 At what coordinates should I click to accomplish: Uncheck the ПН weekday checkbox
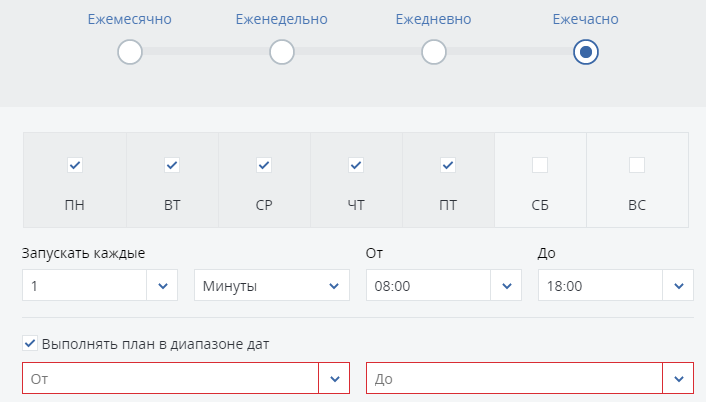point(75,165)
